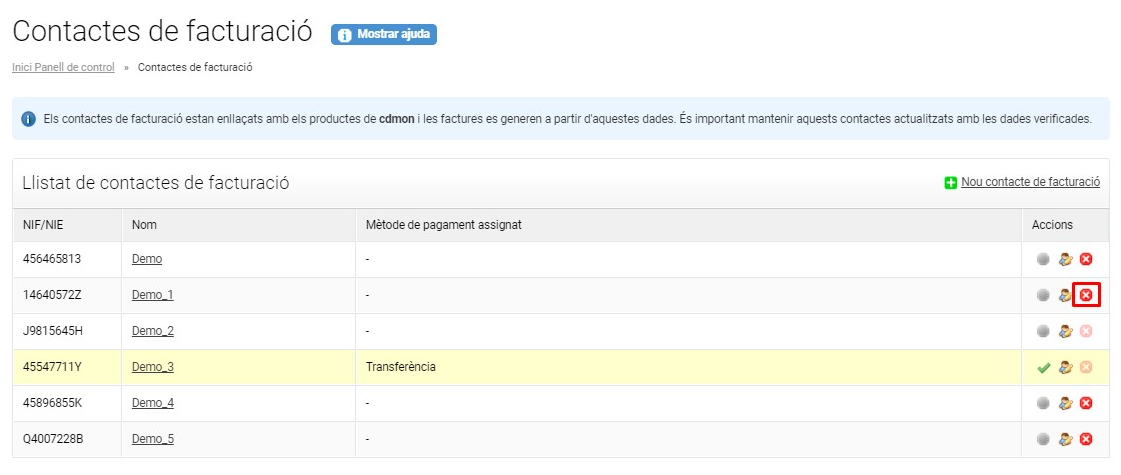The image size is (1121, 475).
Task: Set Demo as default via grey circle
Action: tap(1043, 259)
